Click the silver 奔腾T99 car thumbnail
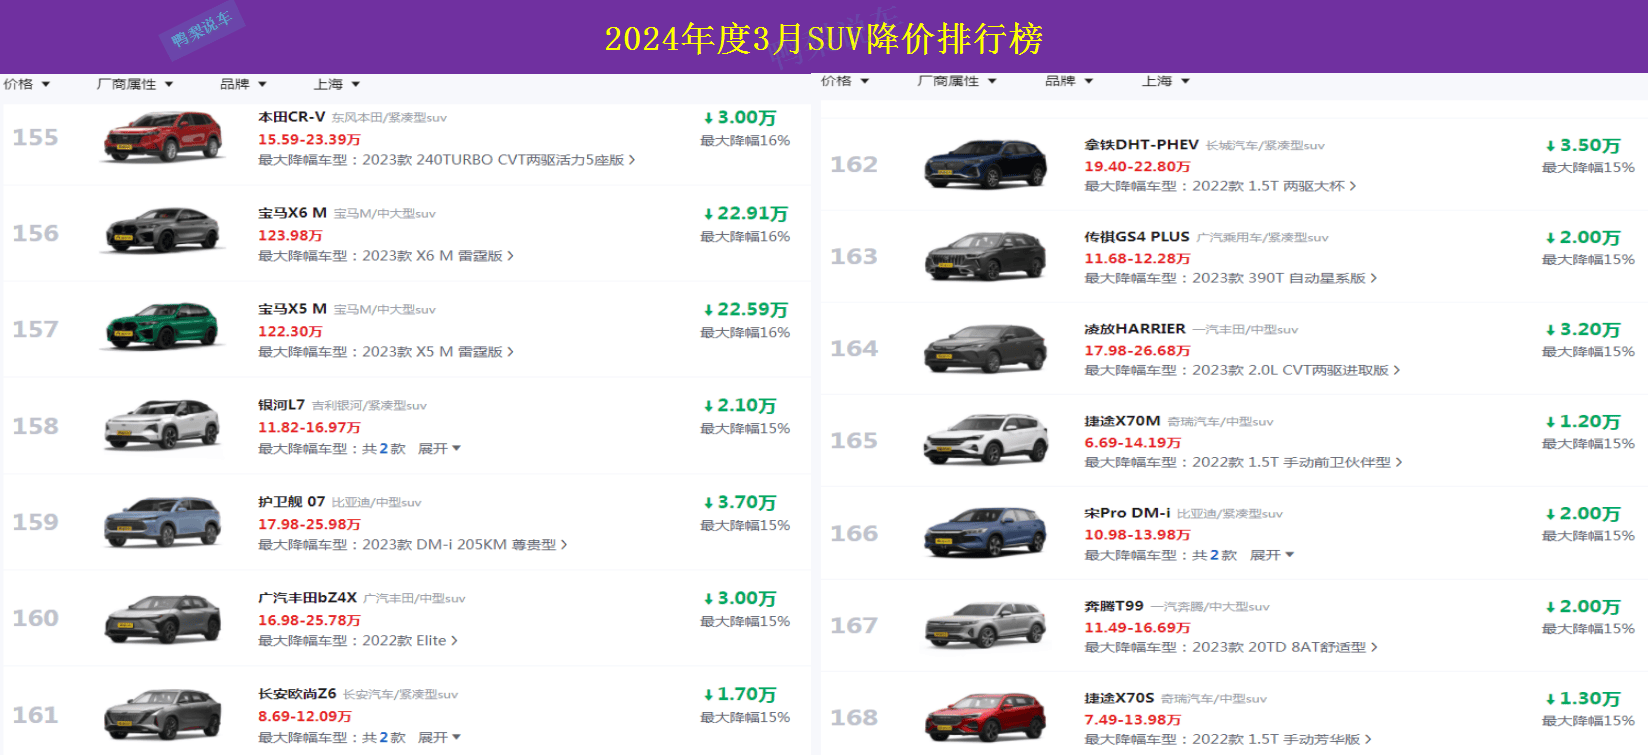Screen dimensions: 1648x755 point(985,625)
